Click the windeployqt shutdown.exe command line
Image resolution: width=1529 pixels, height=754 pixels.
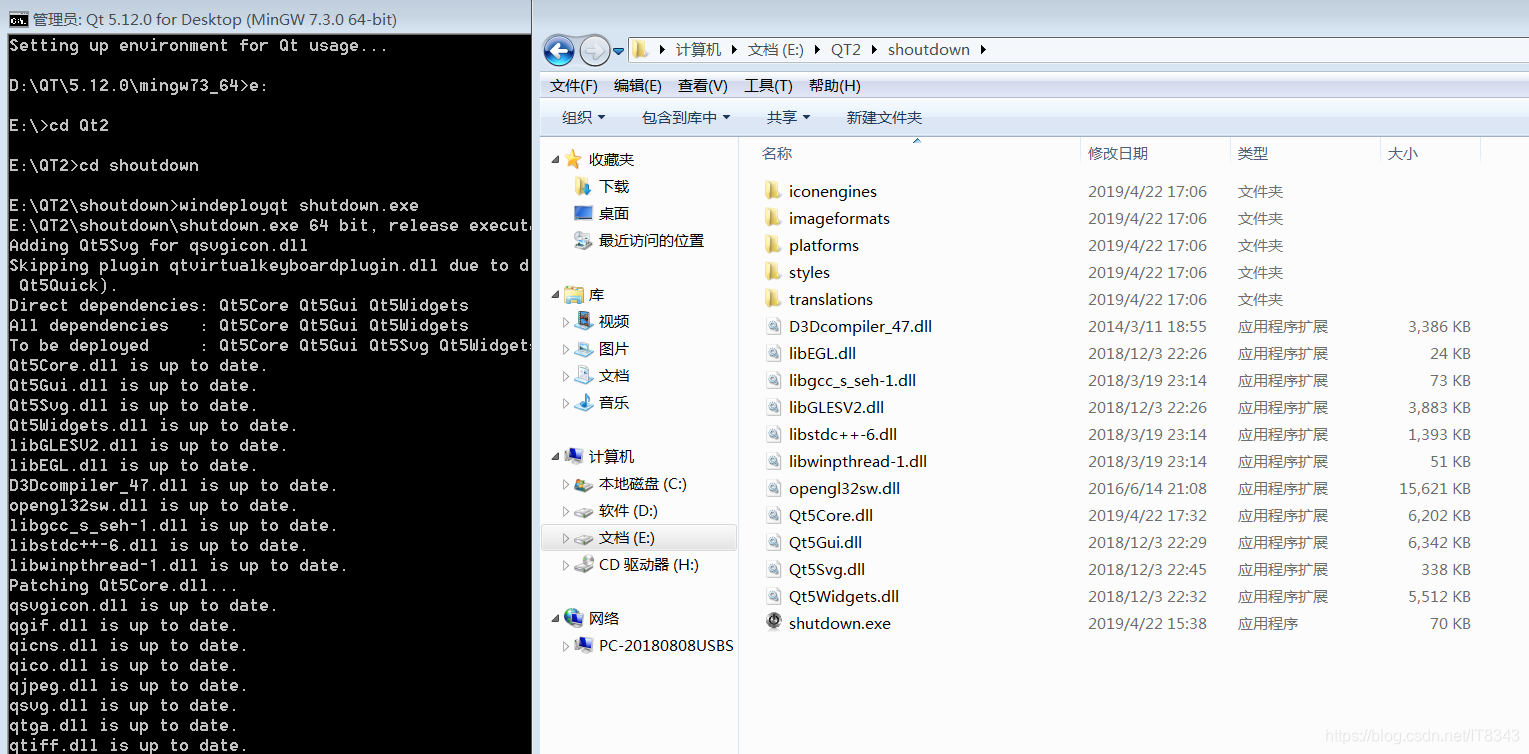214,205
